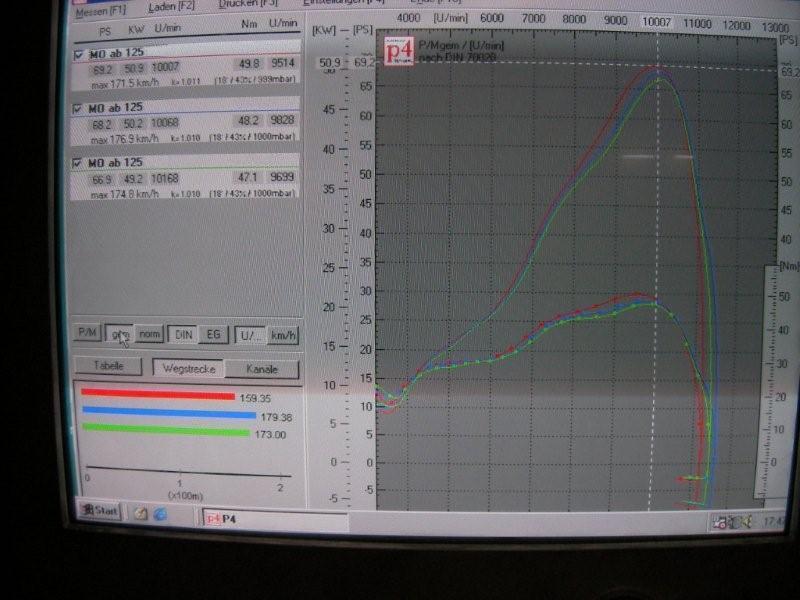Viewport: 800px width, 600px height.
Task: Toggle the third MO ab 125 checkbox
Action: point(79,162)
